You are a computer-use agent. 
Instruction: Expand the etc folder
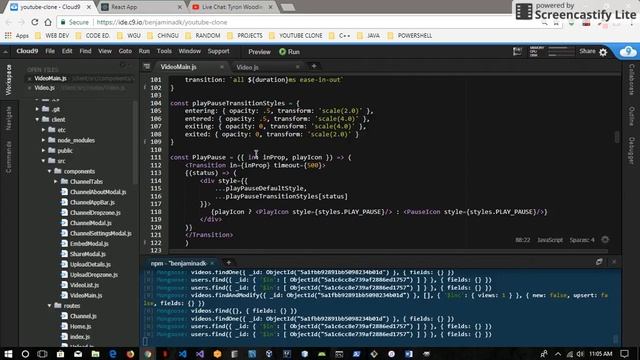pos(43,130)
